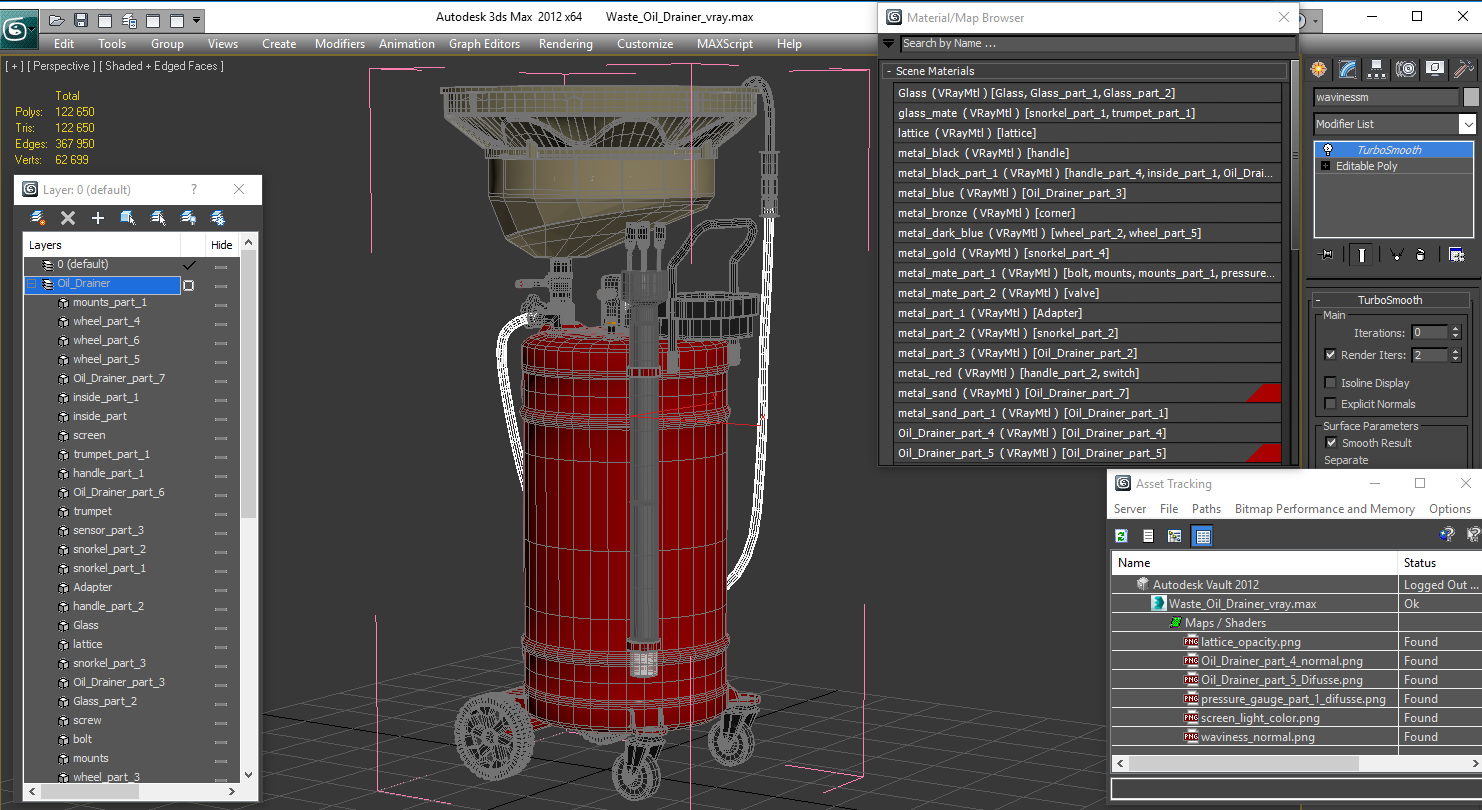
Task: Click the Save File floppy icon
Action: [81, 20]
